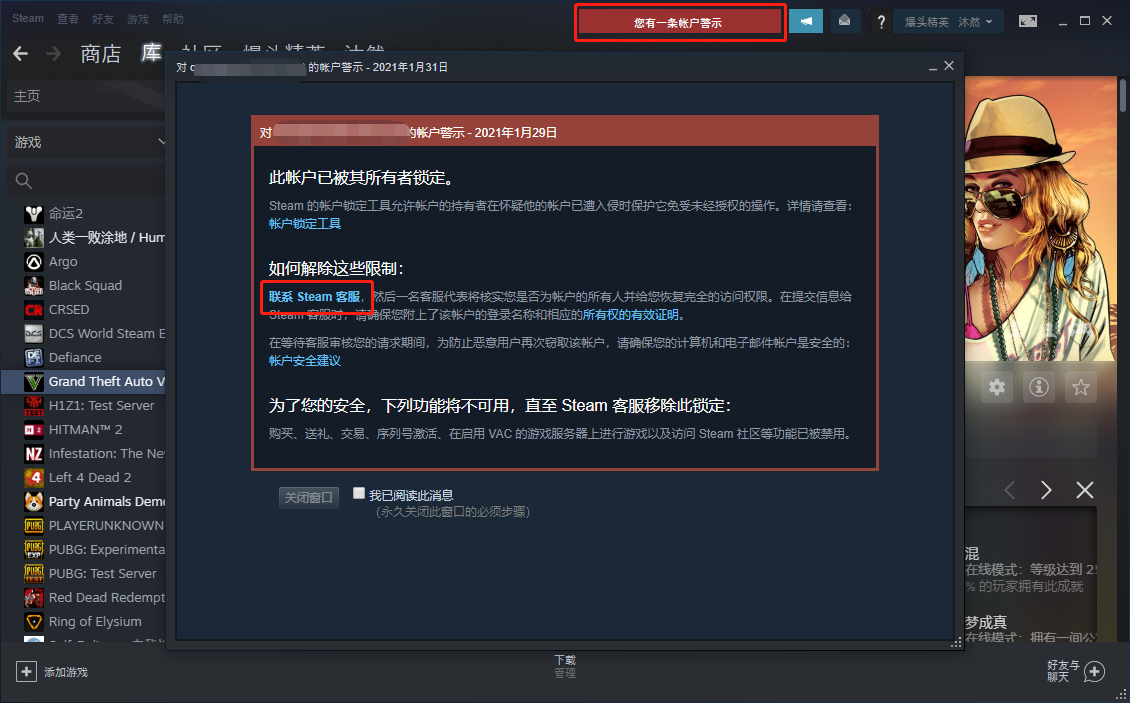Screen dimensions: 1130x703
Task: Open the 帐户安全建议 link
Action: point(305,361)
